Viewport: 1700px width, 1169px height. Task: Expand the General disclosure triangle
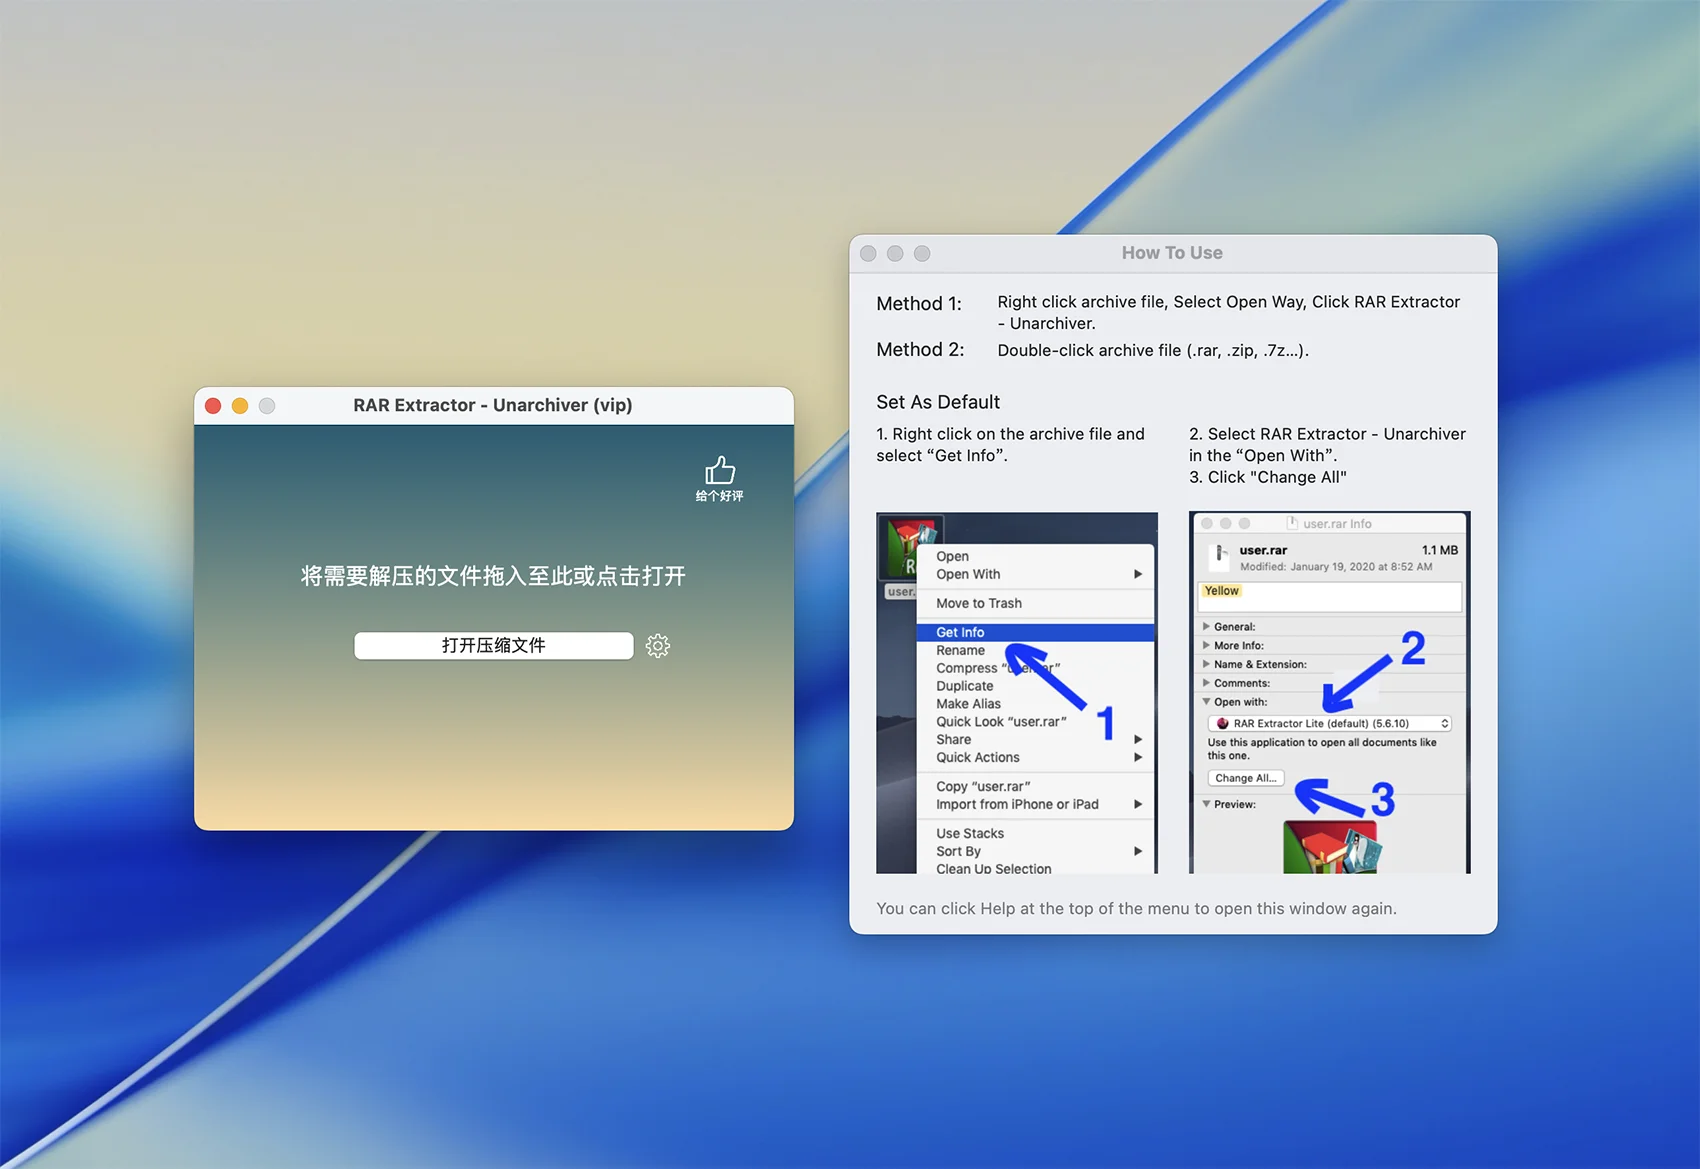coord(1206,627)
